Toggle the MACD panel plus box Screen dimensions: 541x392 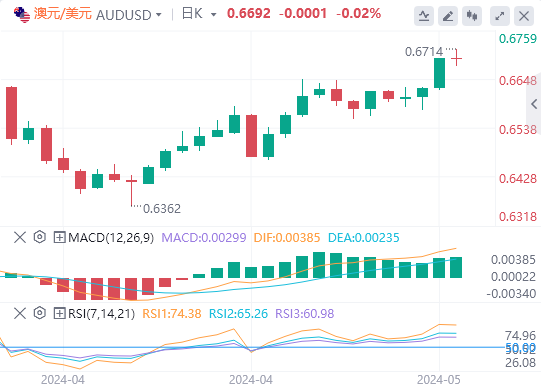point(59,237)
